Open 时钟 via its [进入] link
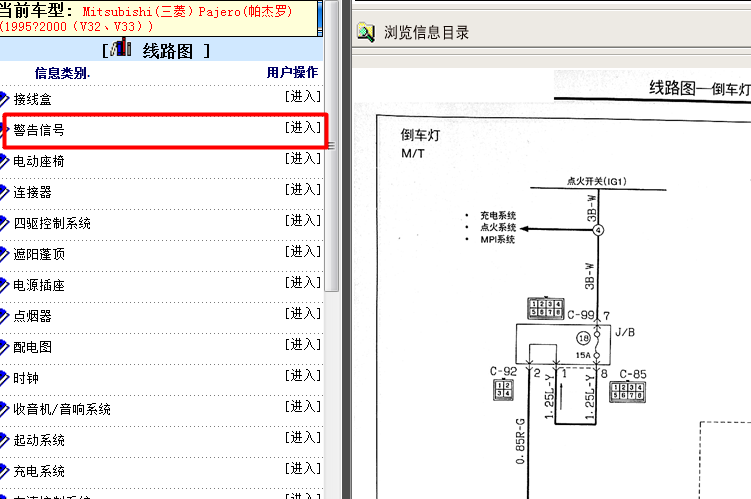The width and height of the screenshot is (751, 499). (303, 375)
